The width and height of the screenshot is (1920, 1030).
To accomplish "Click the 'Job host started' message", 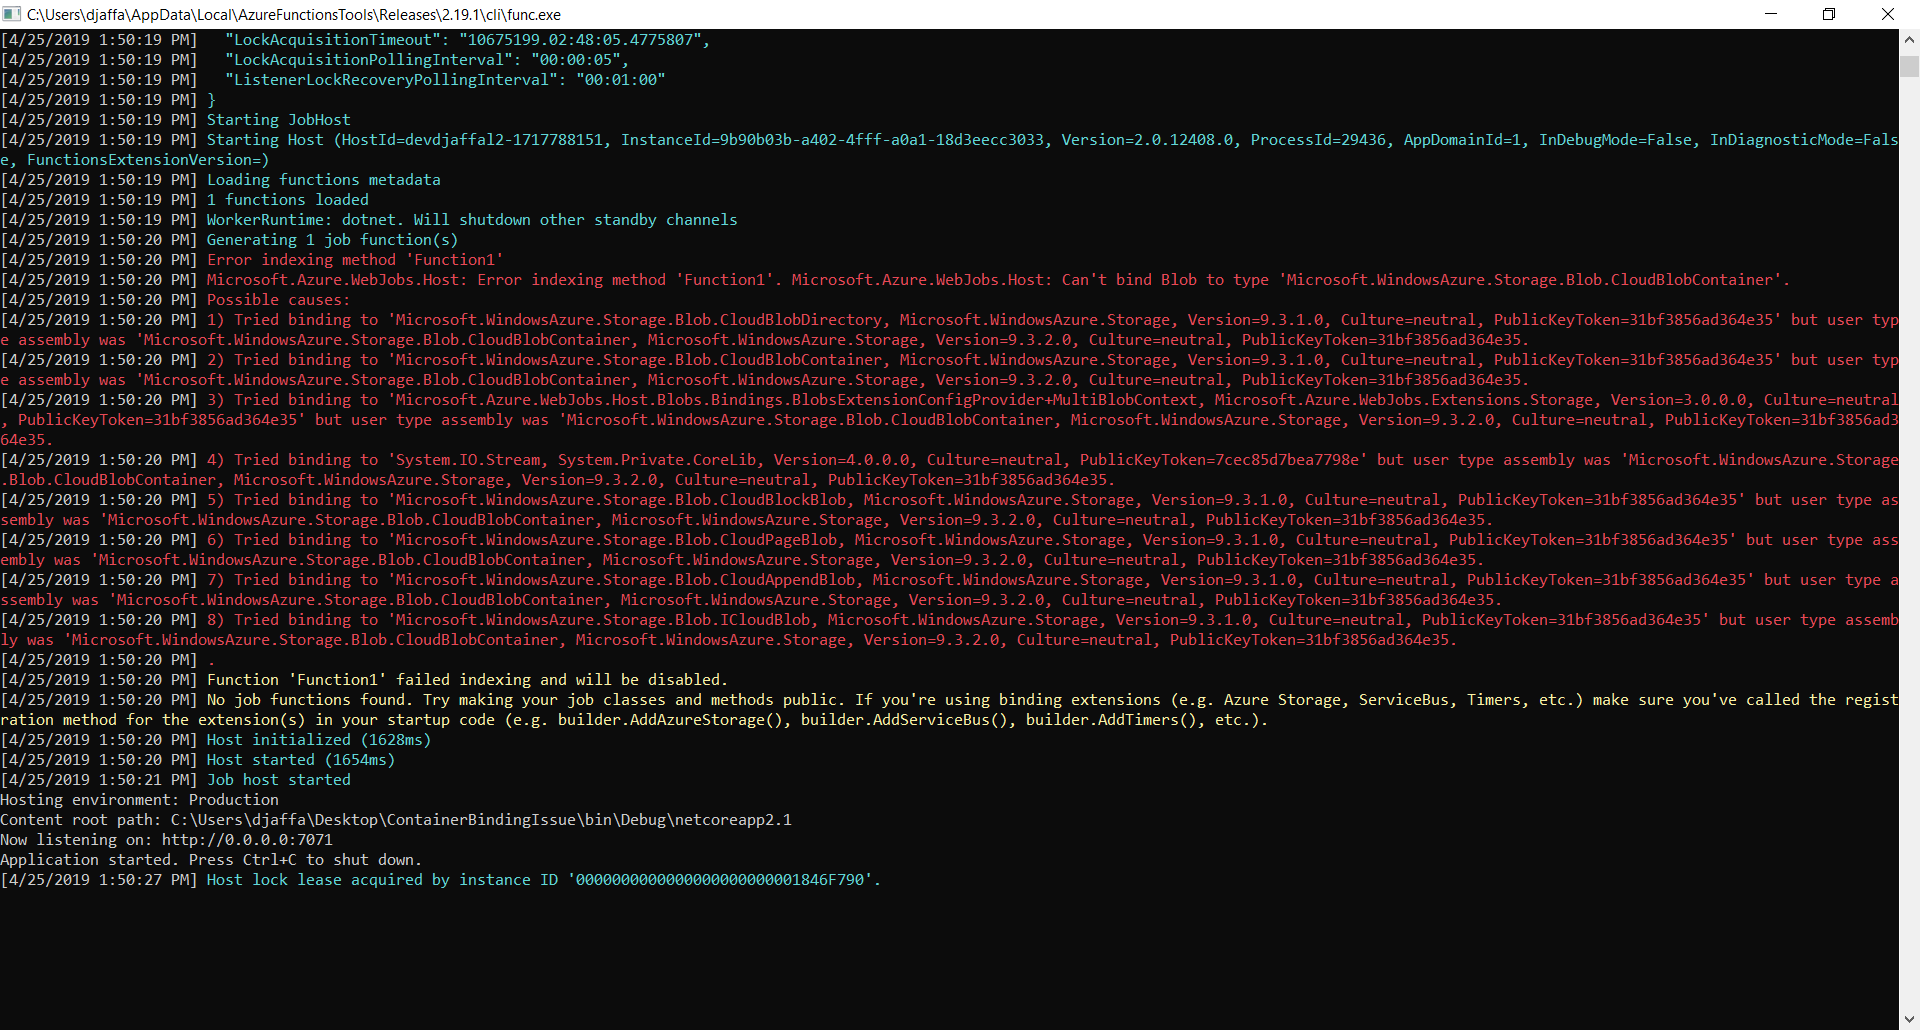I will [x=278, y=779].
